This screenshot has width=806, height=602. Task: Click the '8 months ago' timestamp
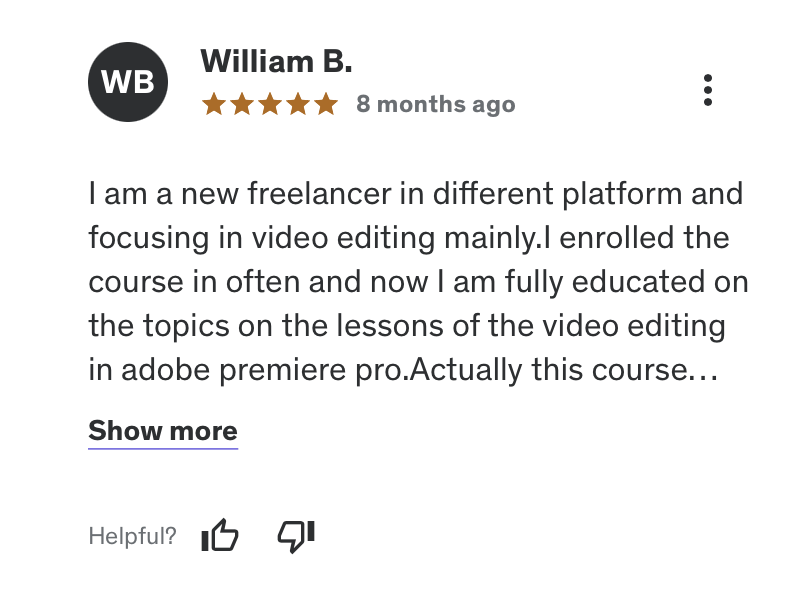pyautogui.click(x=435, y=104)
